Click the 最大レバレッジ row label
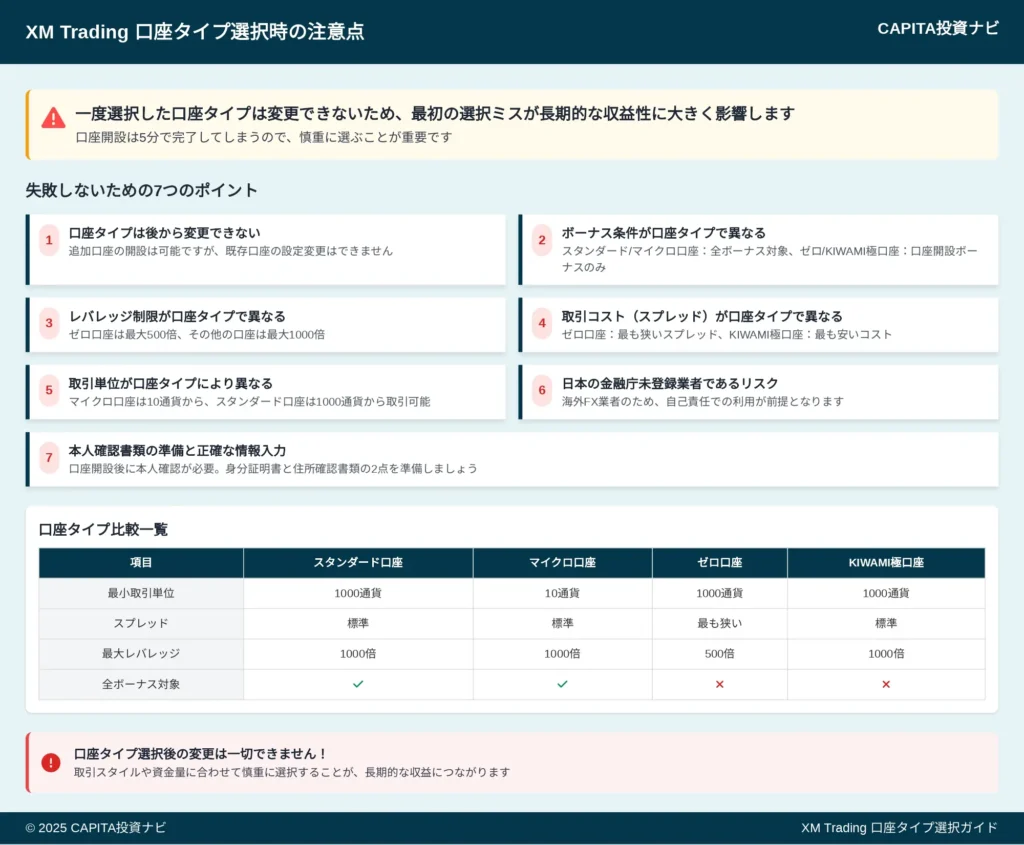This screenshot has width=1024, height=845. coord(141,654)
